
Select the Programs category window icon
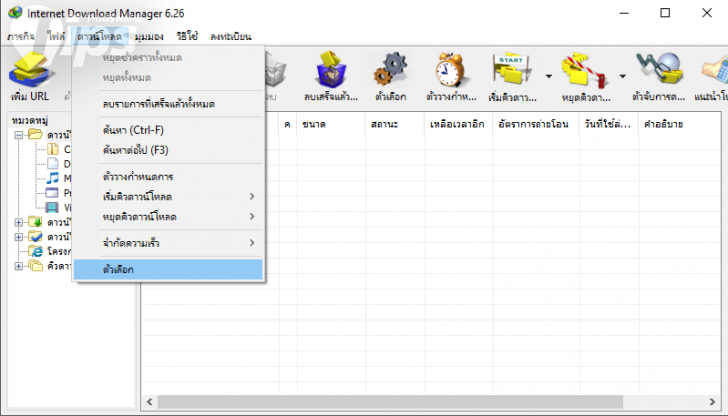click(52, 193)
